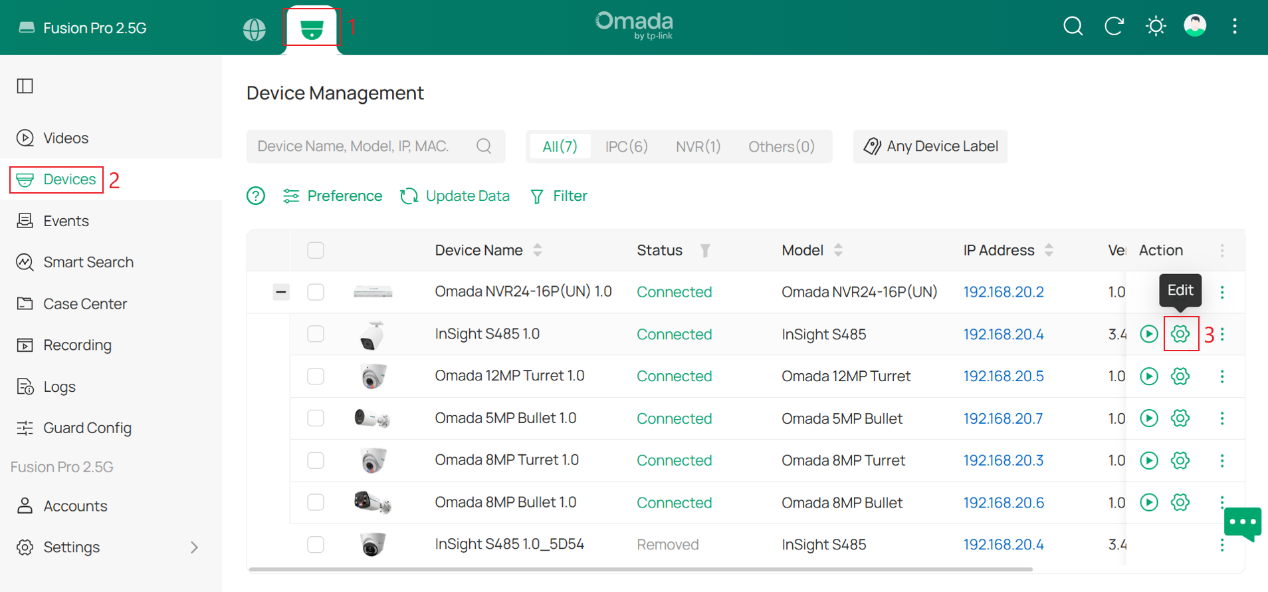Sort by Device Name column
Viewport: 1268px width, 592px height.
(537, 250)
